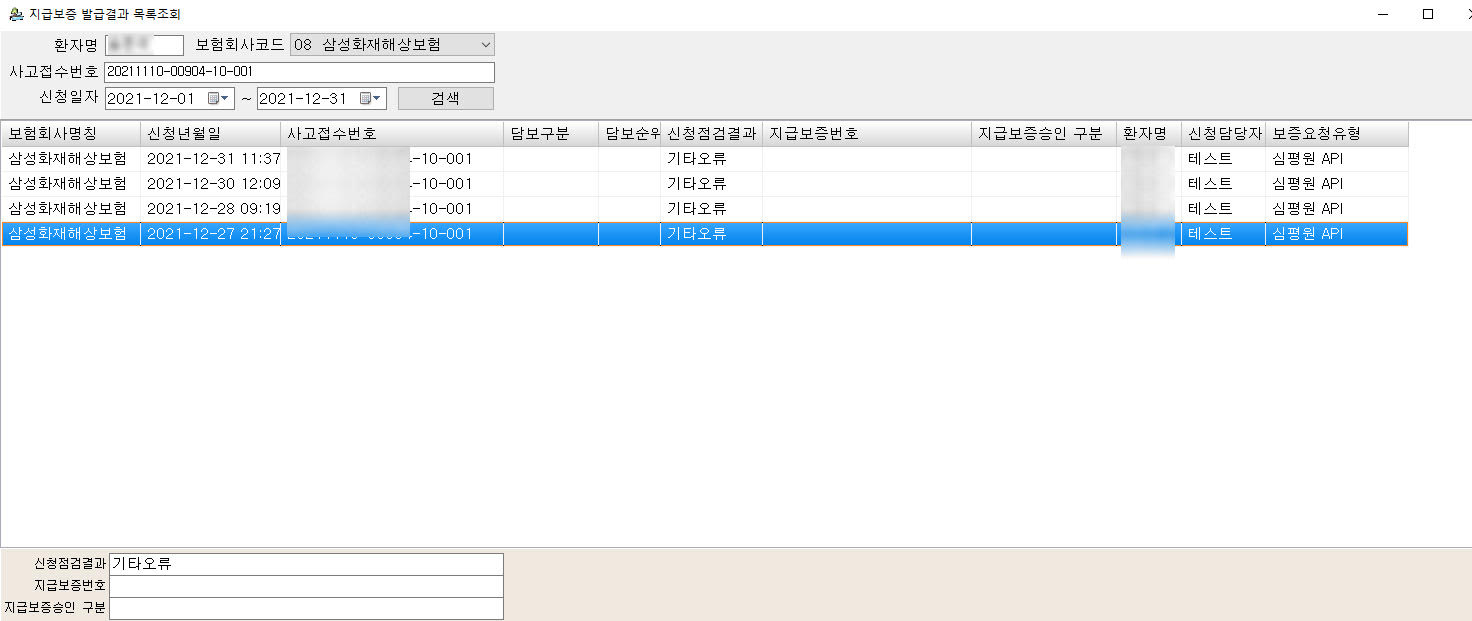Click the 신청점검결과 column header
This screenshot has height=621, width=1472.
(x=710, y=134)
